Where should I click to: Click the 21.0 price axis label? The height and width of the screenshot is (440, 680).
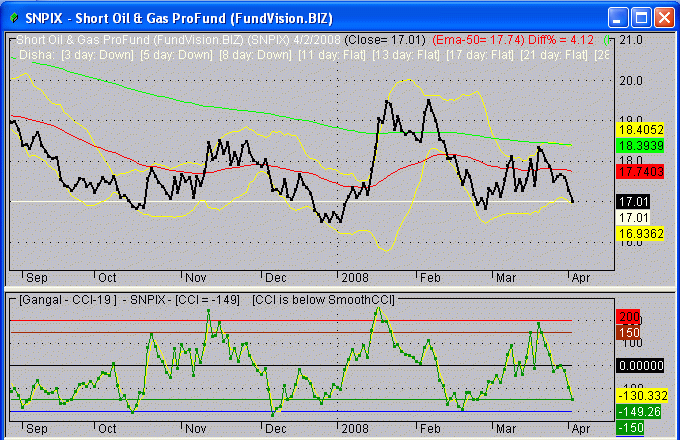point(631,40)
